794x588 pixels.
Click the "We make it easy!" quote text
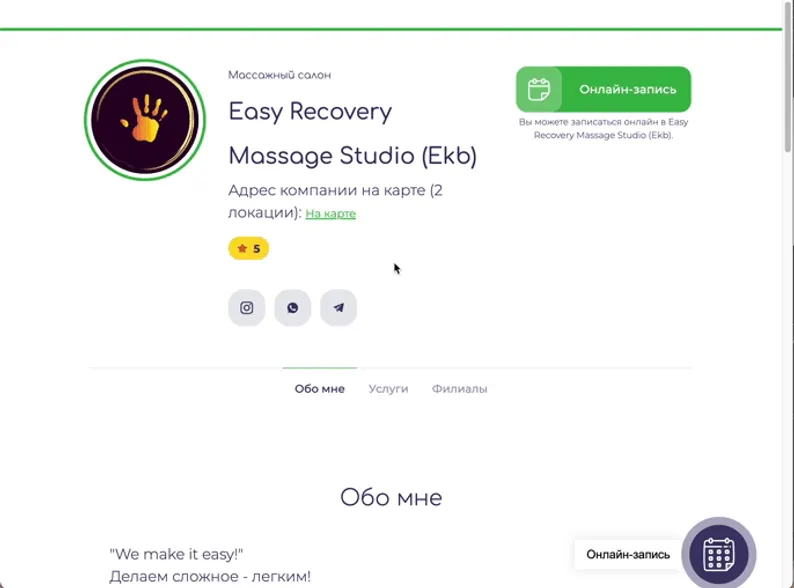(176, 554)
